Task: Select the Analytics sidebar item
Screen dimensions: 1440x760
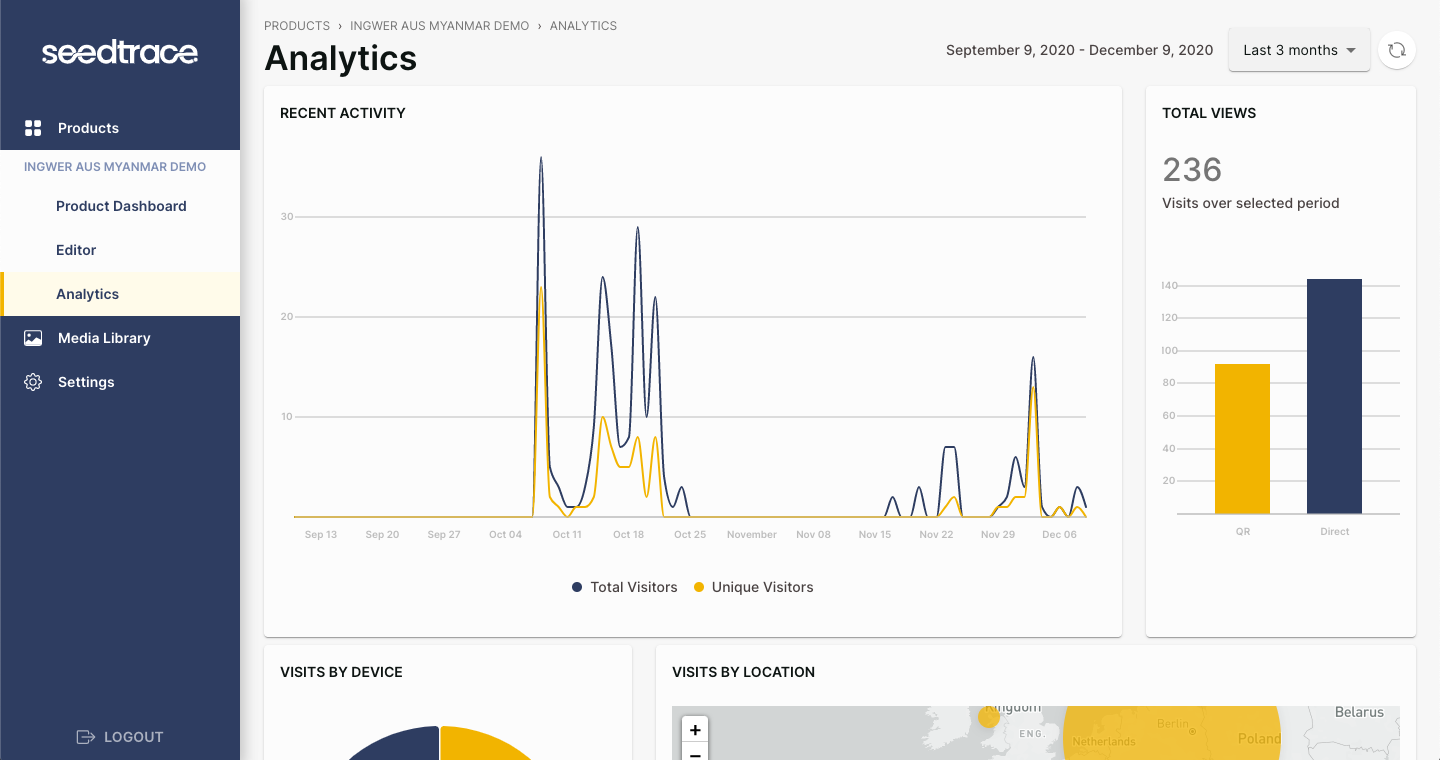Action: 120,294
